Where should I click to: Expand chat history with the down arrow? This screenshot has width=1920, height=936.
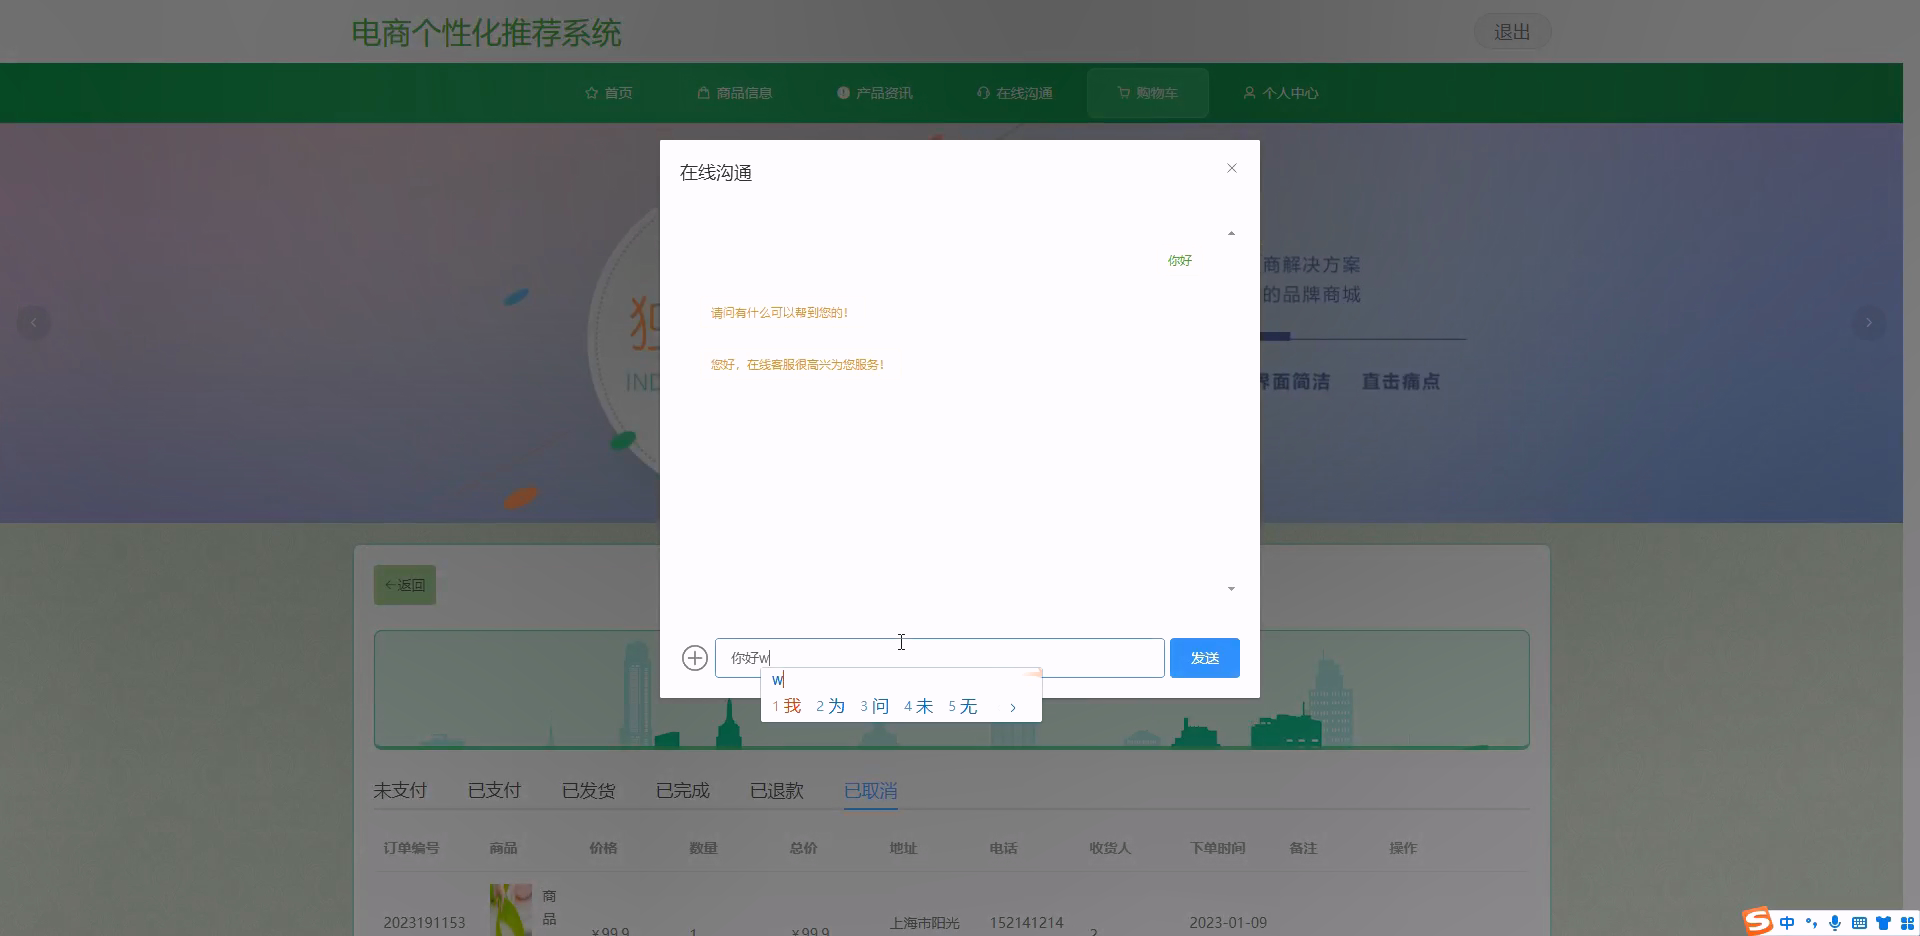(1231, 589)
